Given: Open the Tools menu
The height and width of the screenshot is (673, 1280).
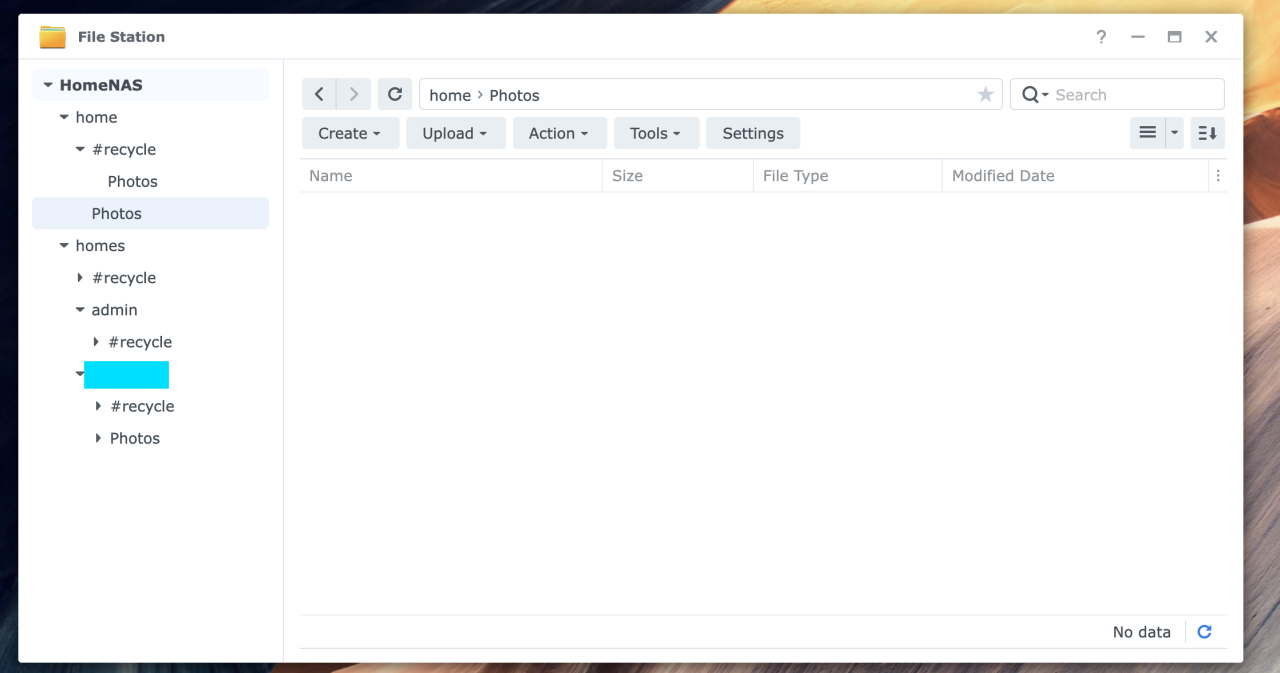Looking at the screenshot, I should 656,132.
